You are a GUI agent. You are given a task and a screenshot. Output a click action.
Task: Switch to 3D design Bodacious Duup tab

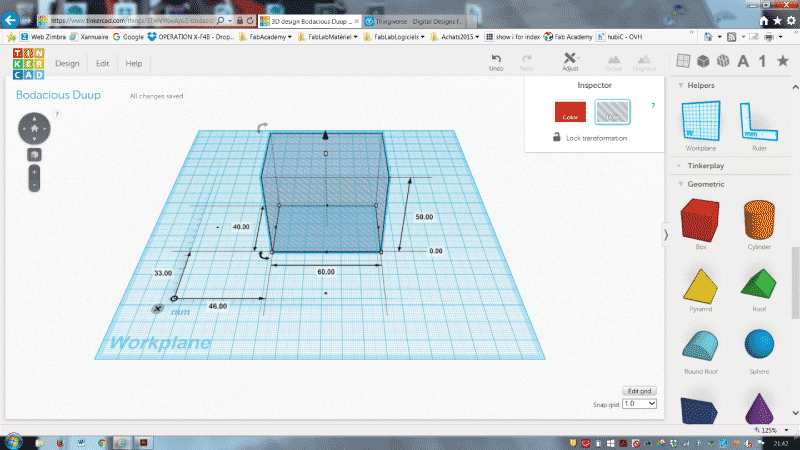click(310, 21)
